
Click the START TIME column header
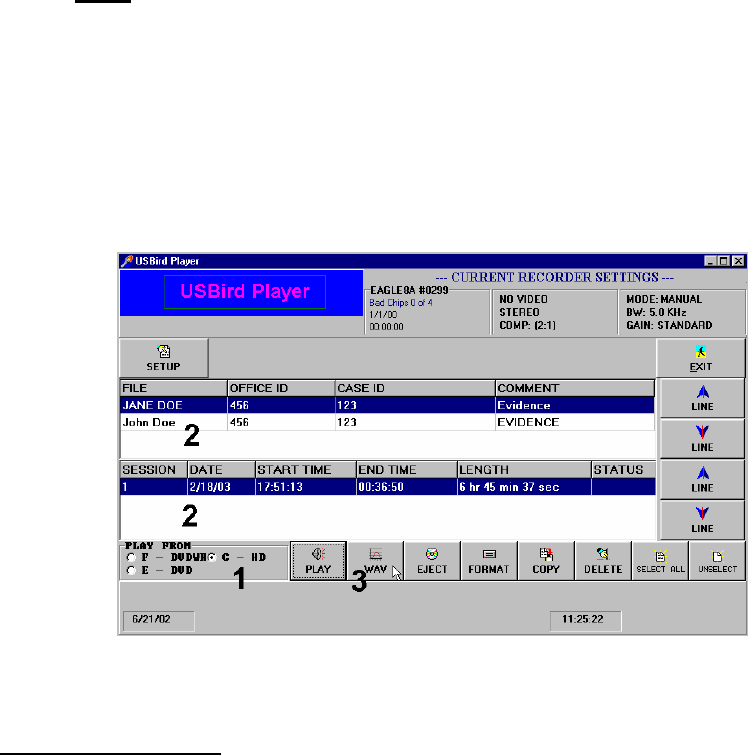(x=306, y=469)
